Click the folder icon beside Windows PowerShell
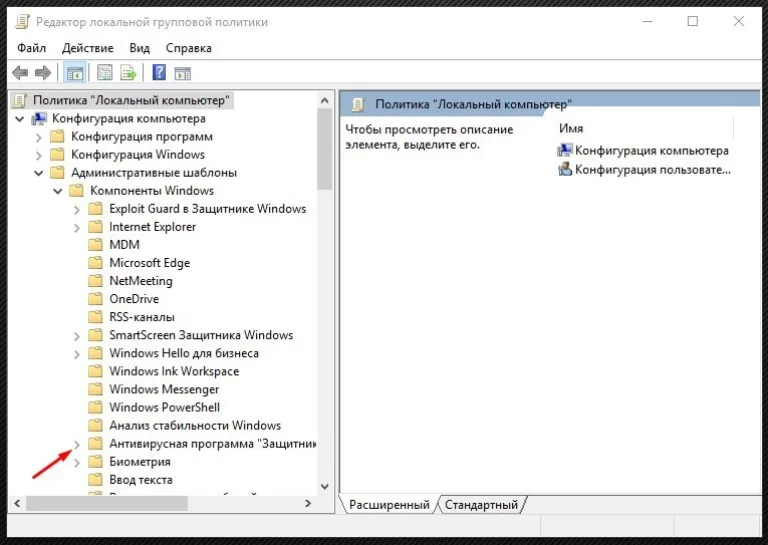 click(x=96, y=407)
